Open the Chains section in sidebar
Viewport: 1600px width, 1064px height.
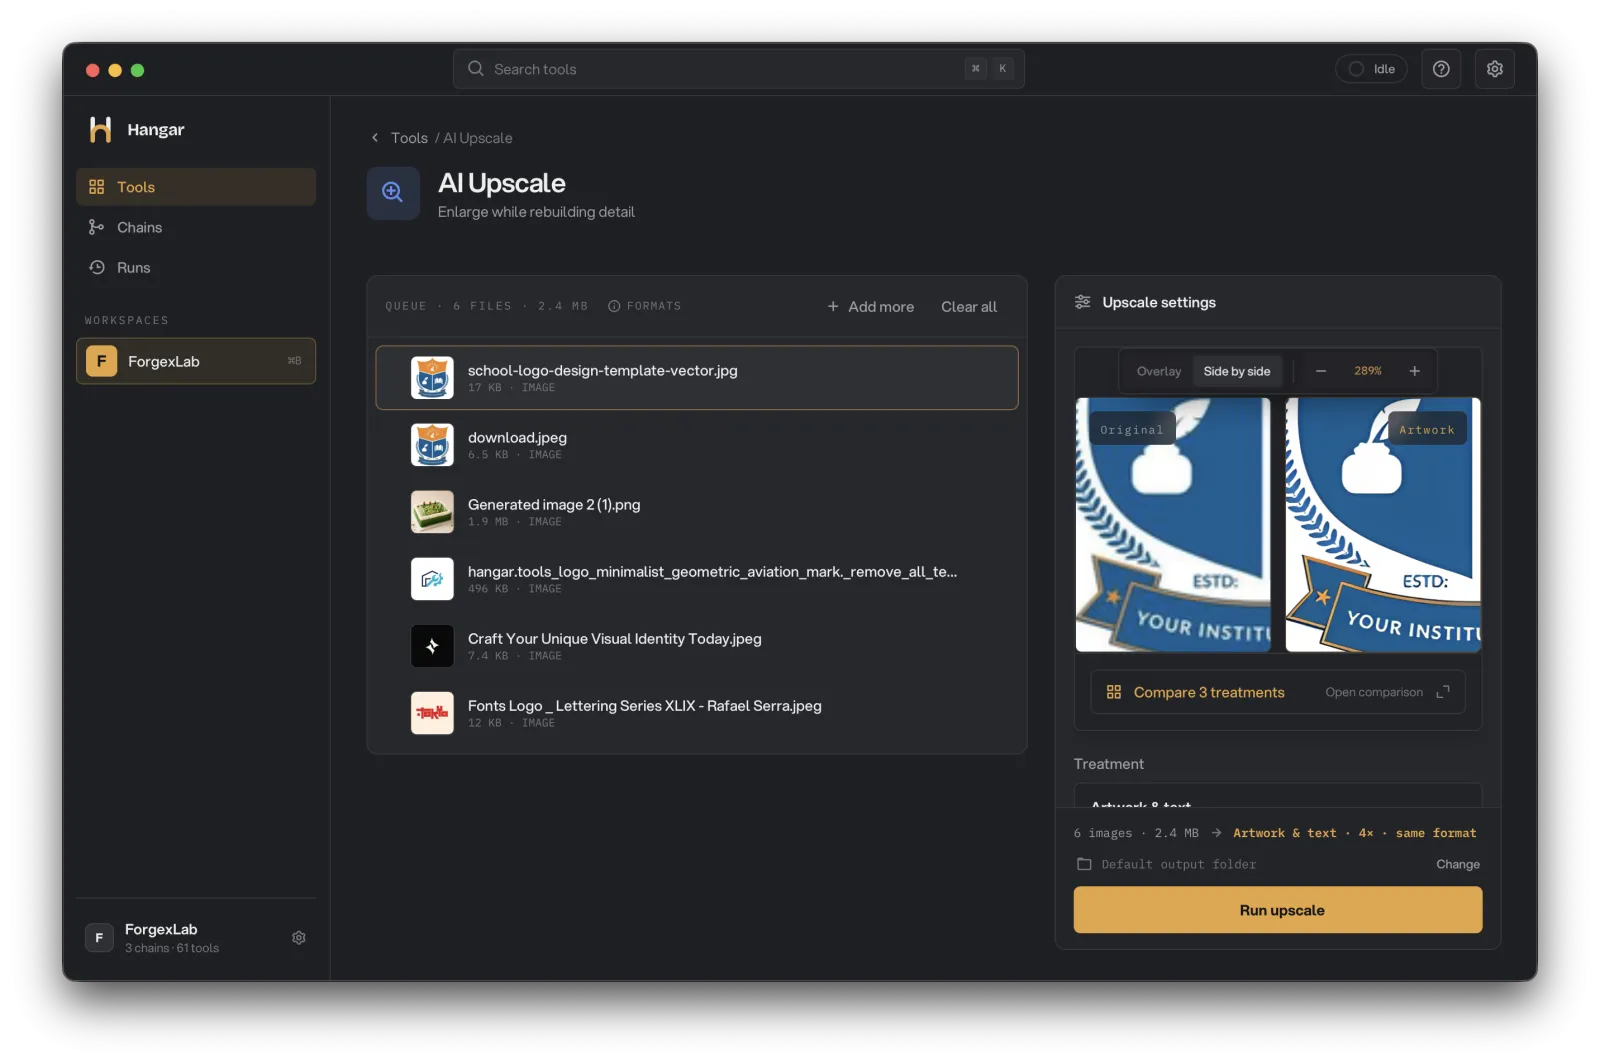196,227
